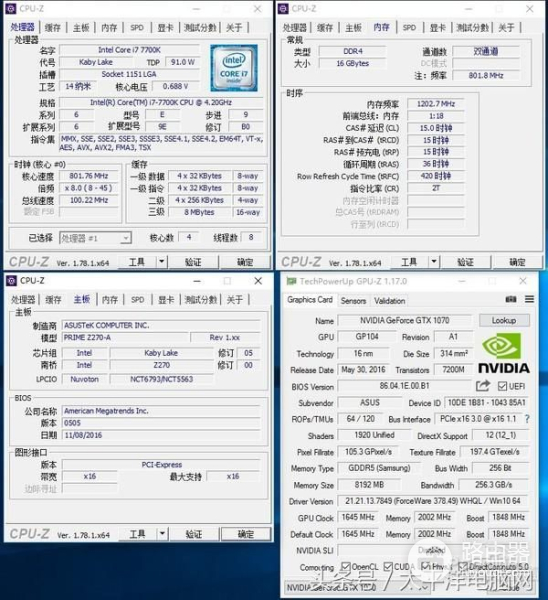Click the American Megatrends Inc. BIOS brand value
Image resolution: width=548 pixels, height=600 pixels.
point(161,411)
